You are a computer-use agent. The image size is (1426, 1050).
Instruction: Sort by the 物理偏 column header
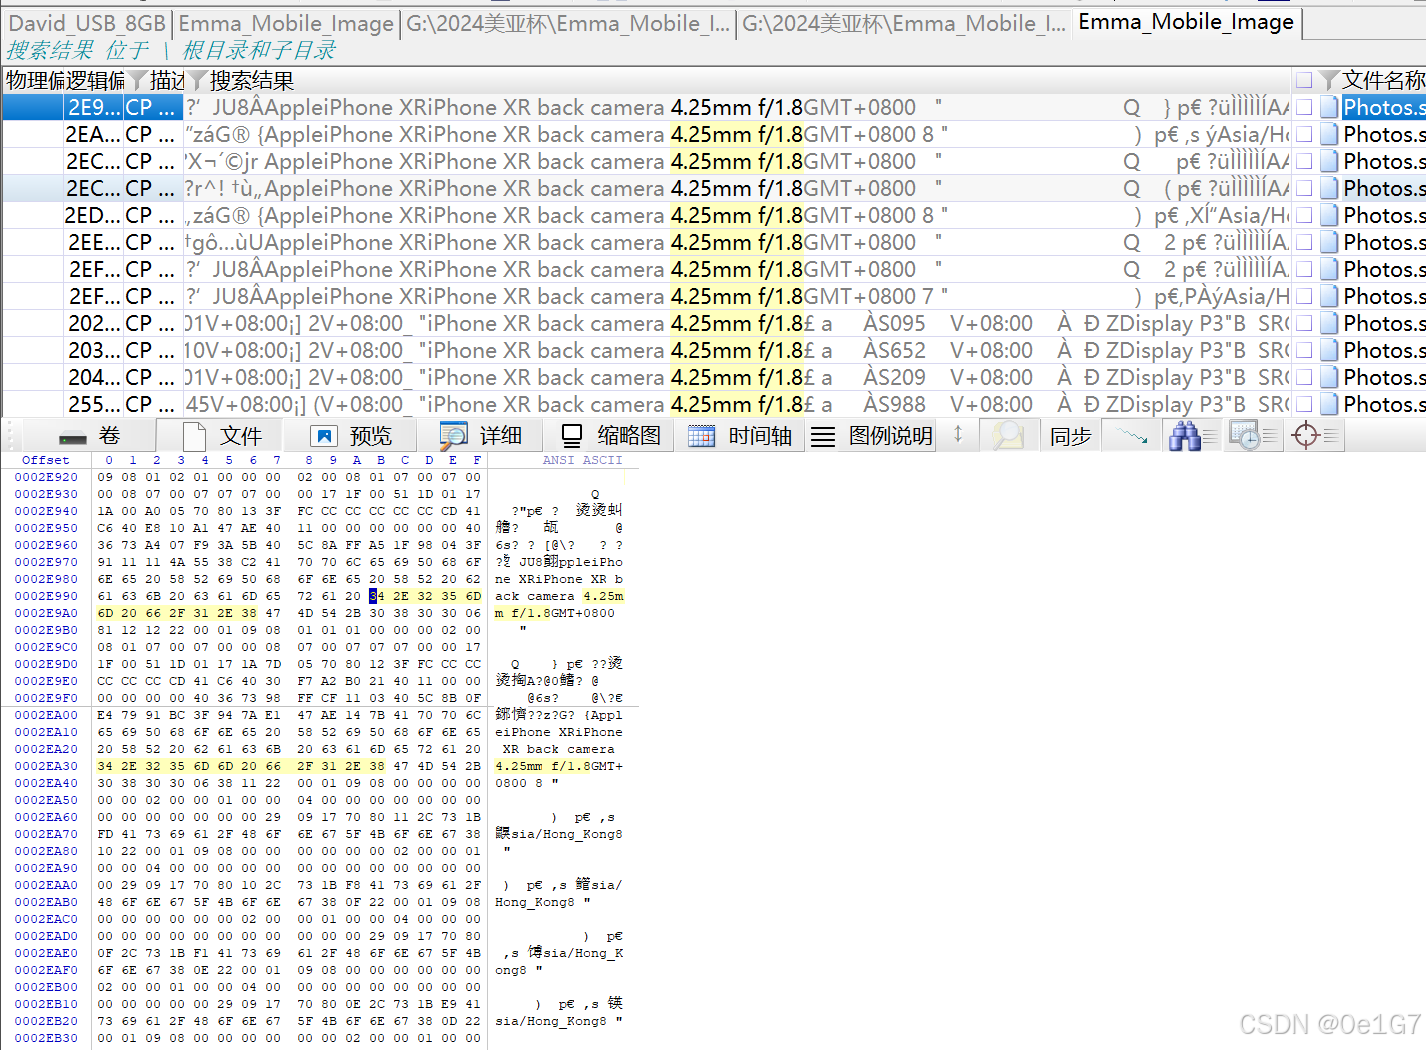click(x=36, y=81)
